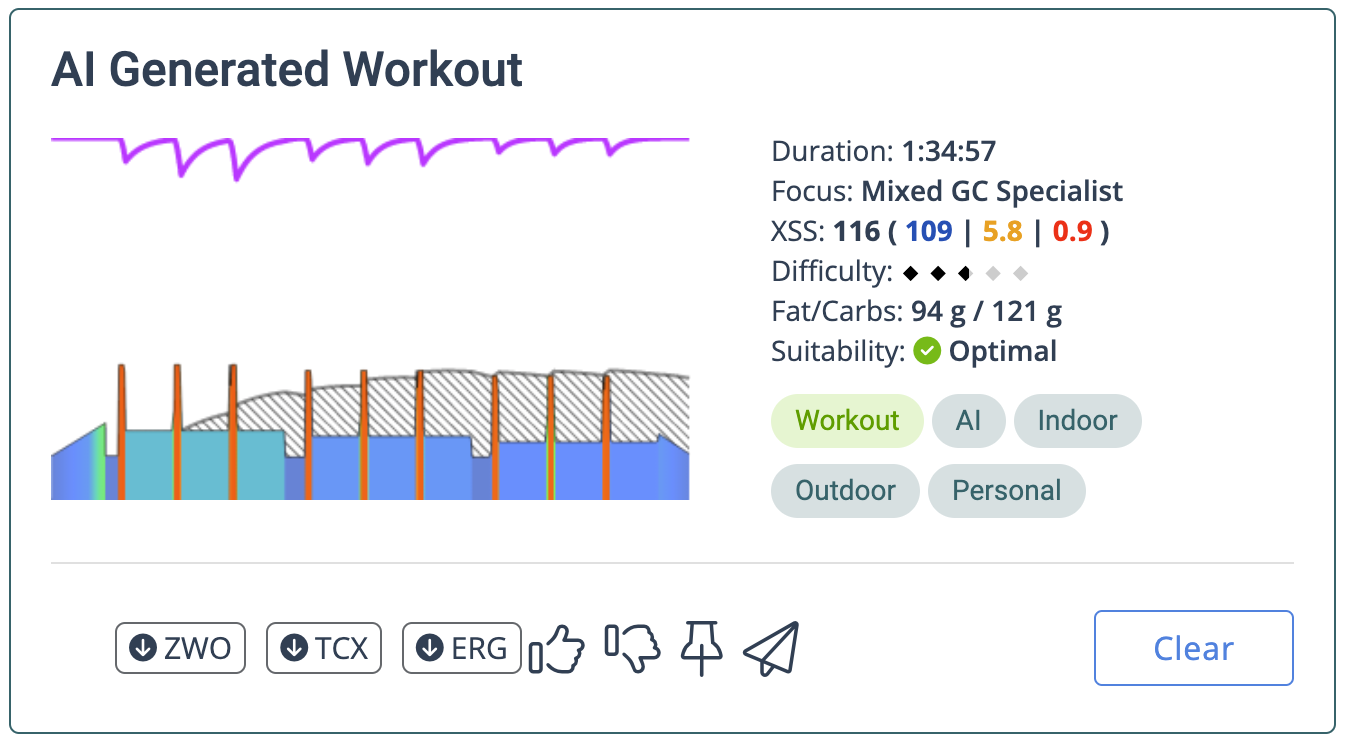Download the workout as ERG
The image size is (1350, 744).
coord(462,648)
